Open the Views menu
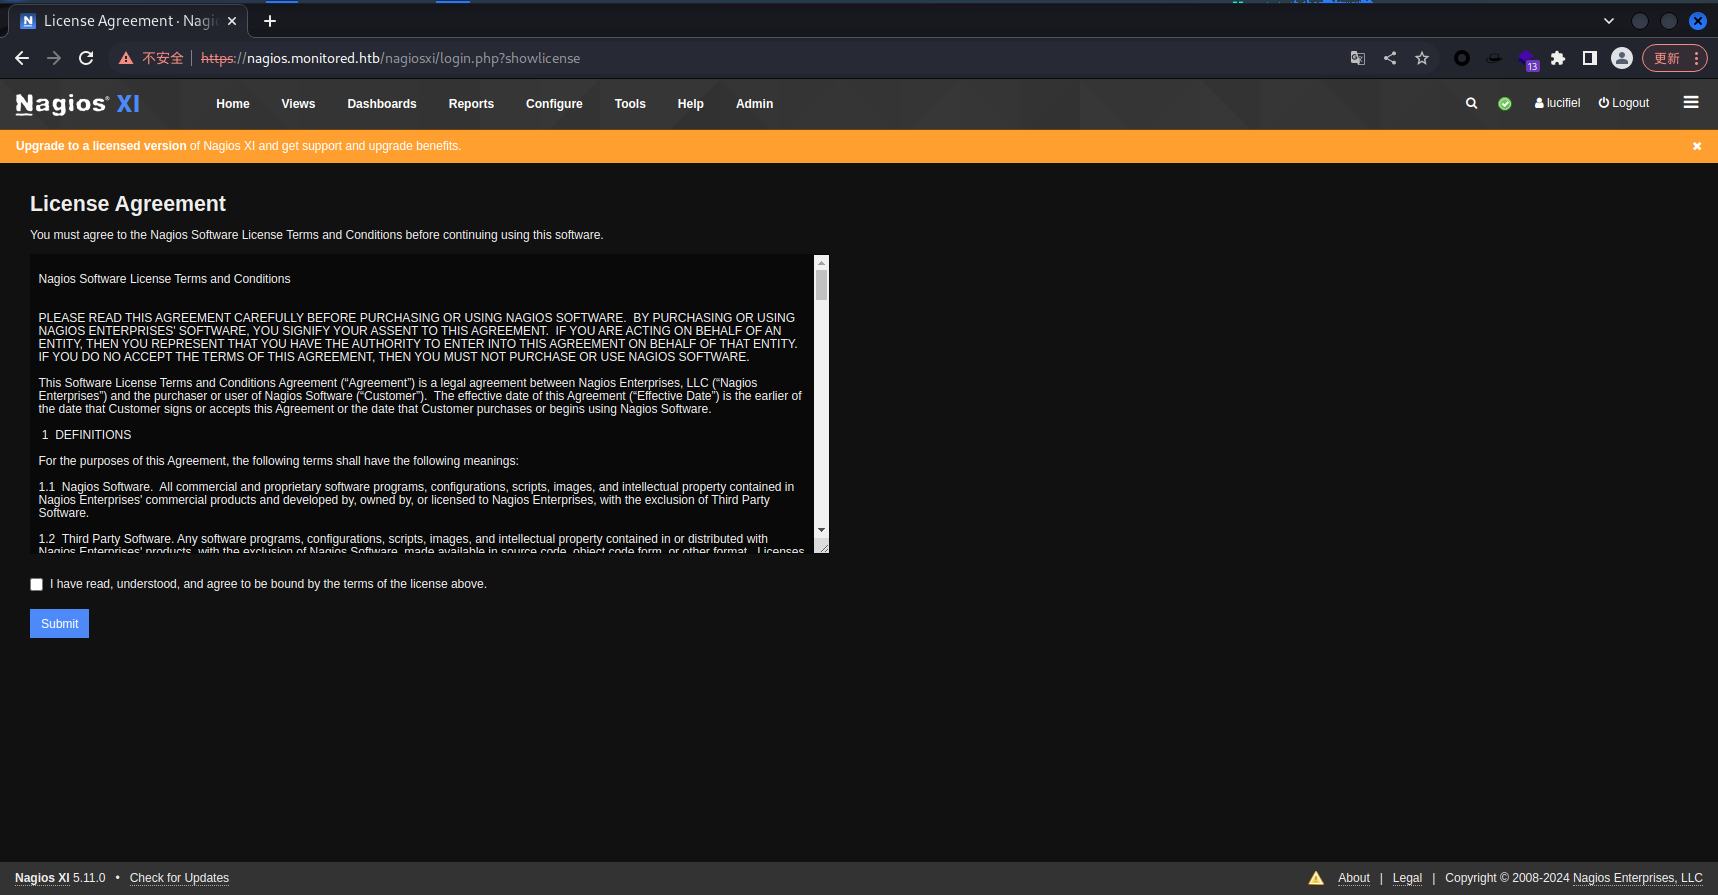This screenshot has width=1718, height=895. pos(298,104)
